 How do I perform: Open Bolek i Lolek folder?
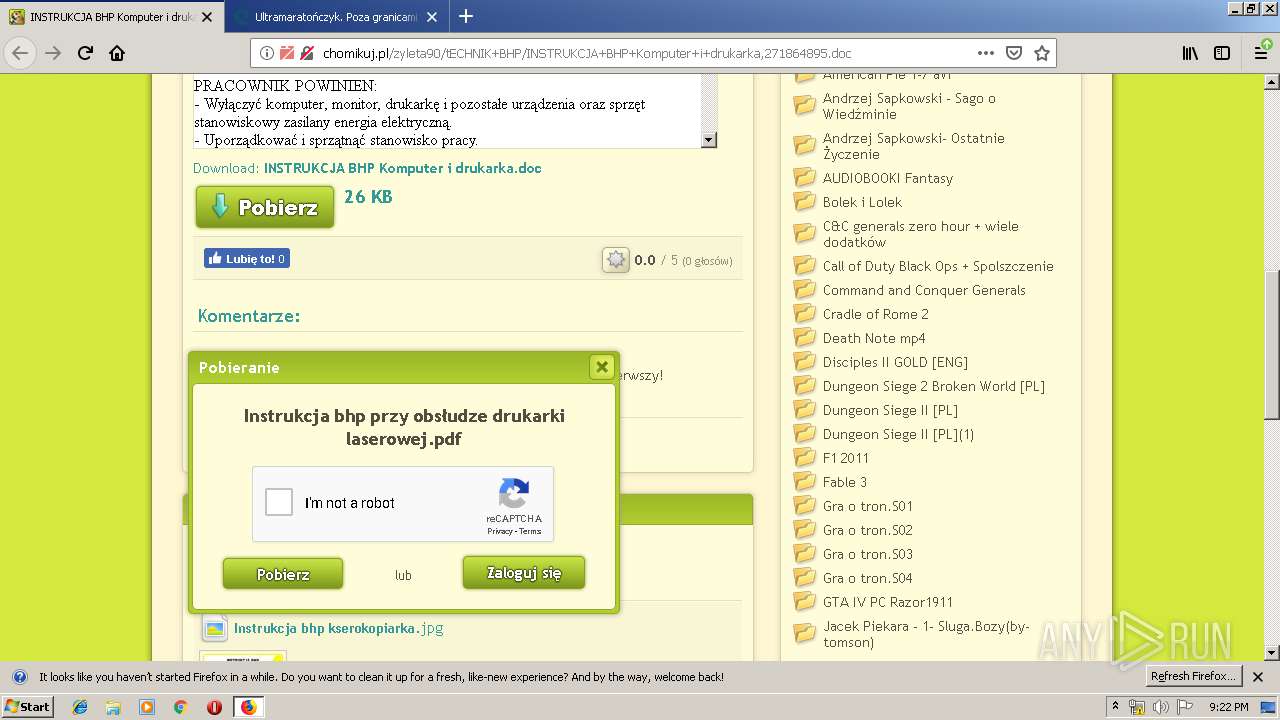point(862,202)
